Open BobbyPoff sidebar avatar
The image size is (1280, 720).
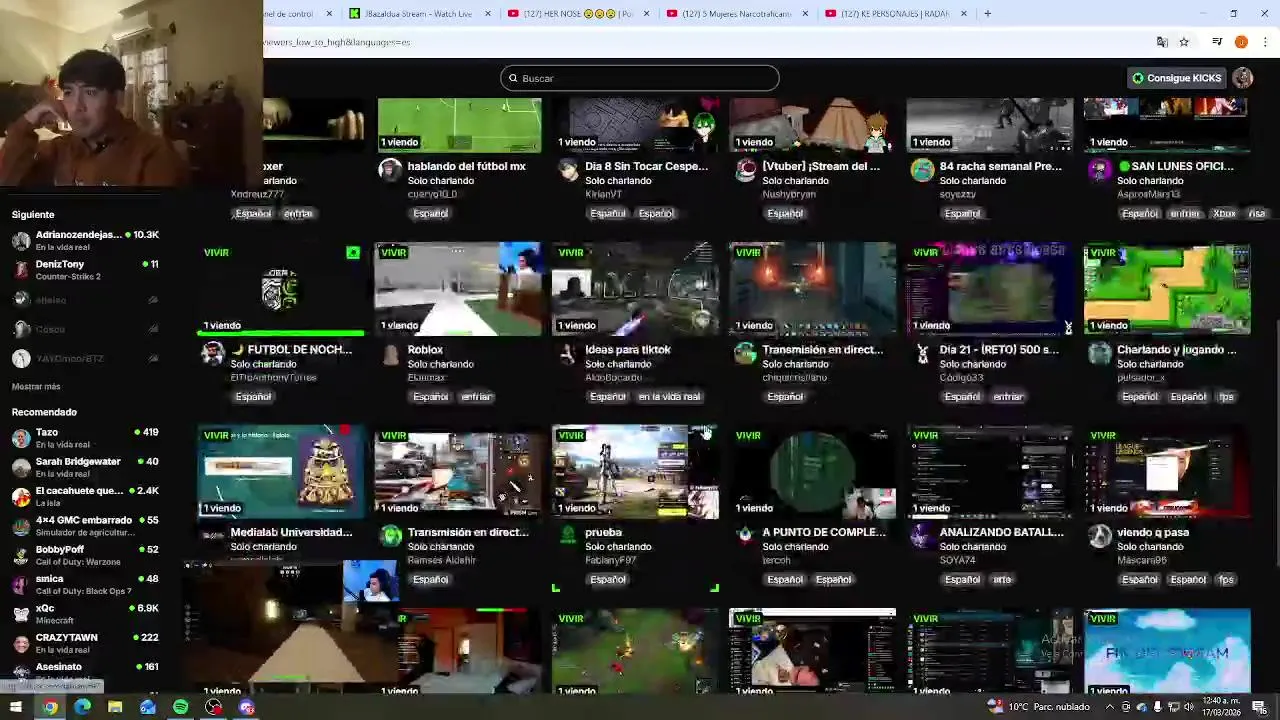21,556
